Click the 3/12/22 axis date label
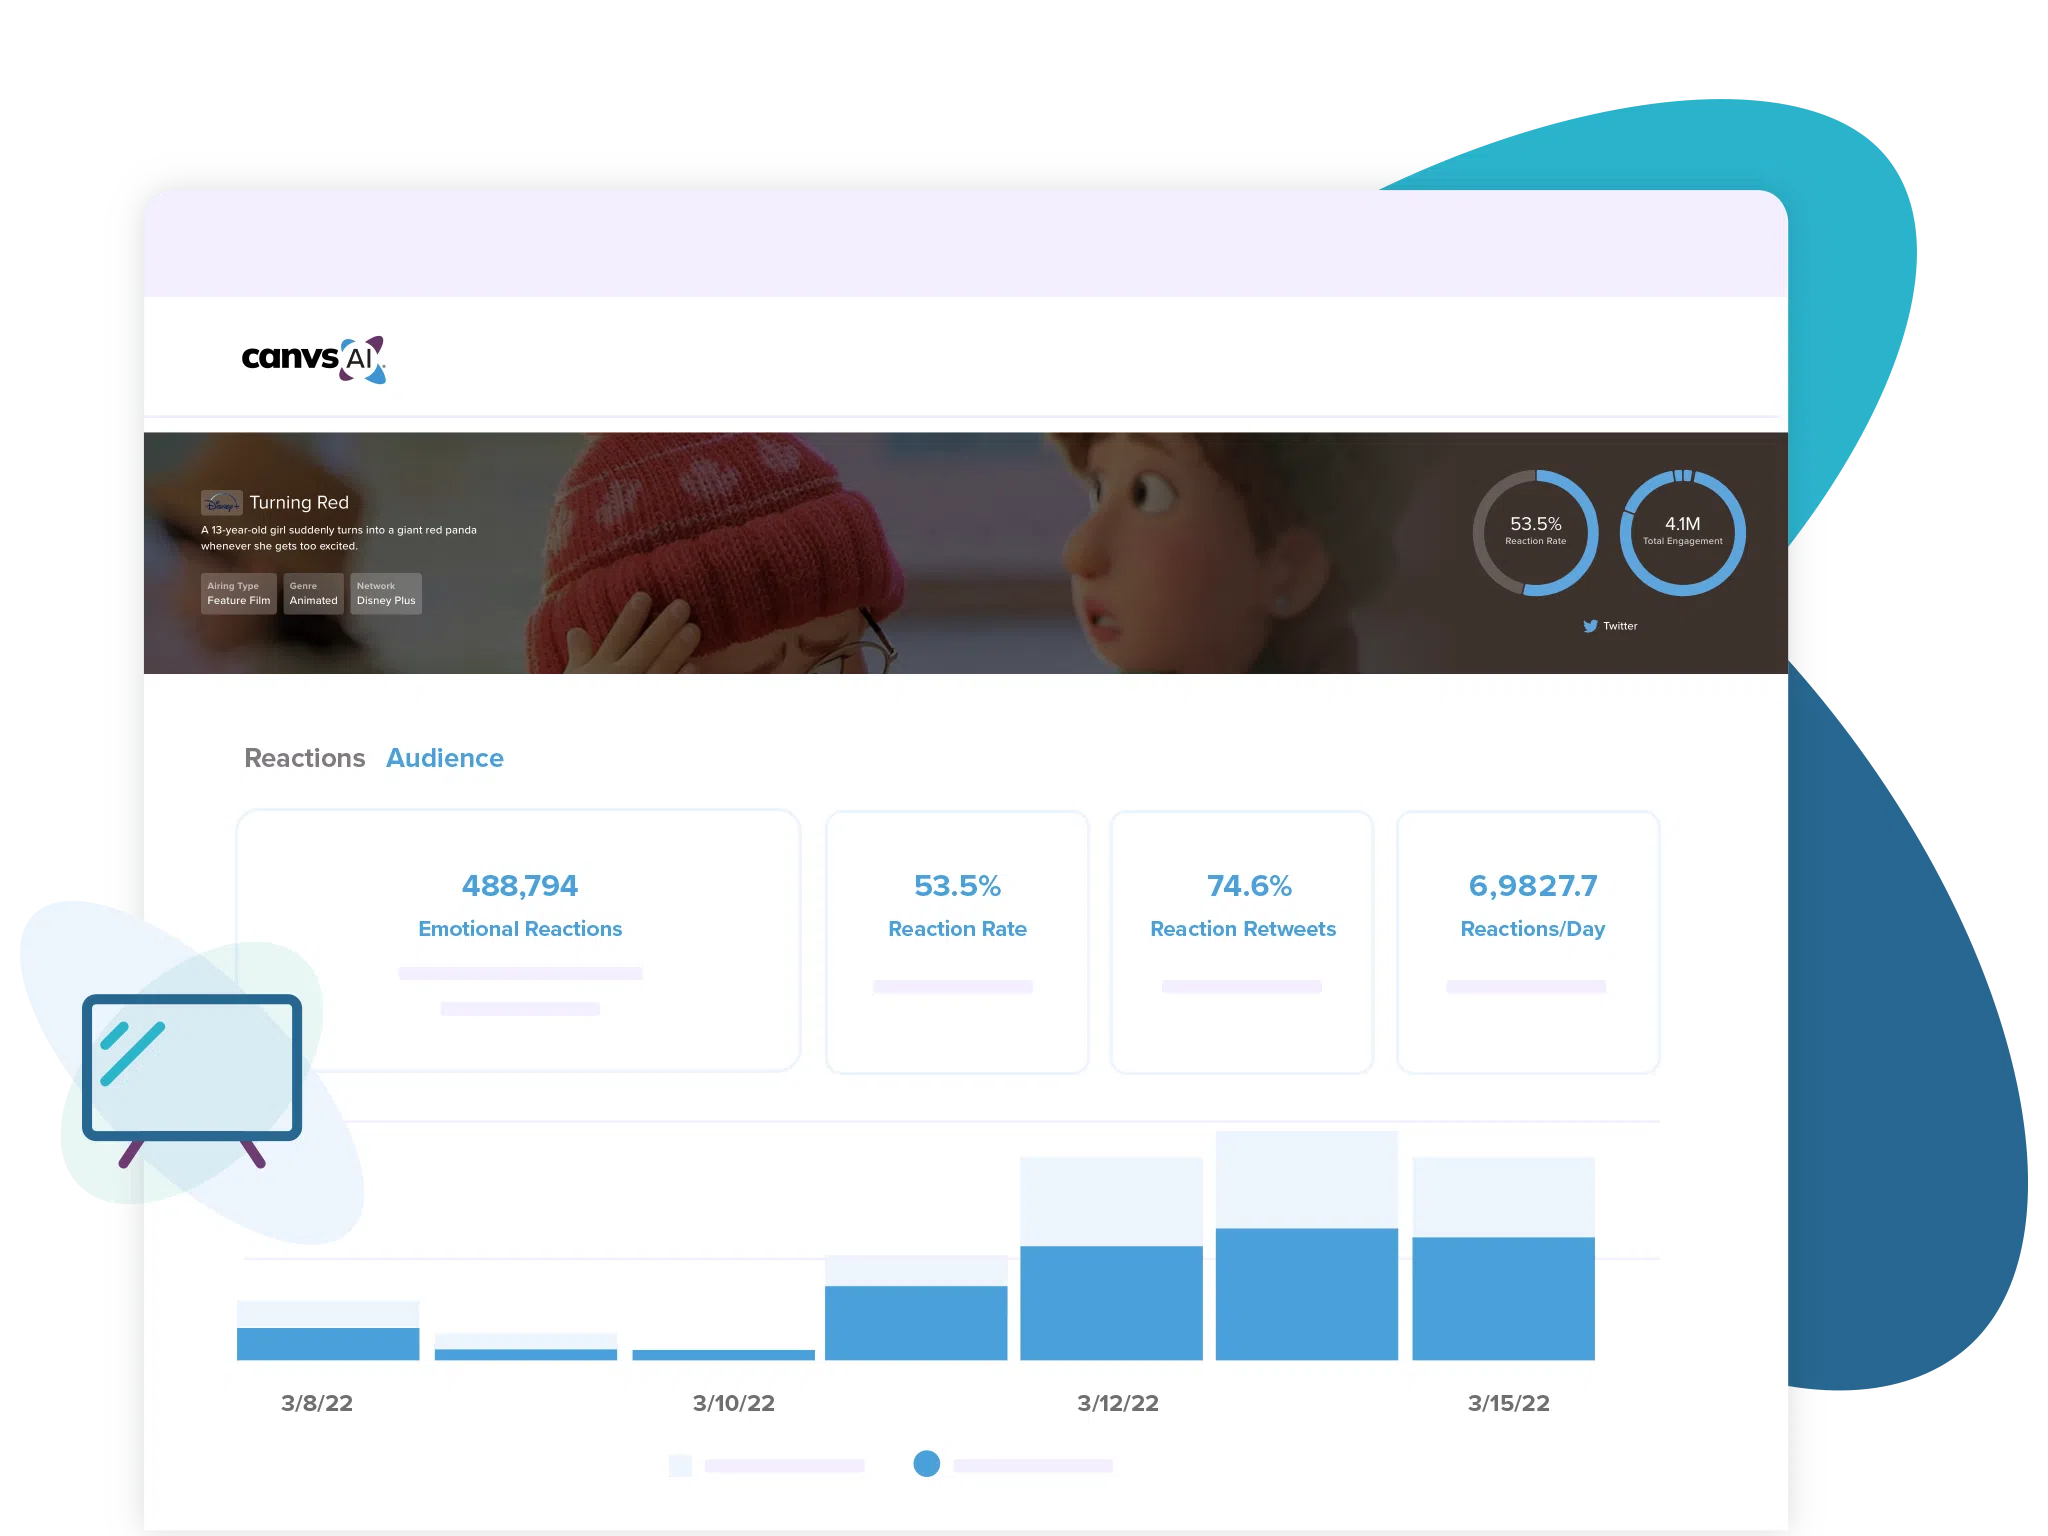This screenshot has height=1536, width=2048. pyautogui.click(x=1118, y=1403)
